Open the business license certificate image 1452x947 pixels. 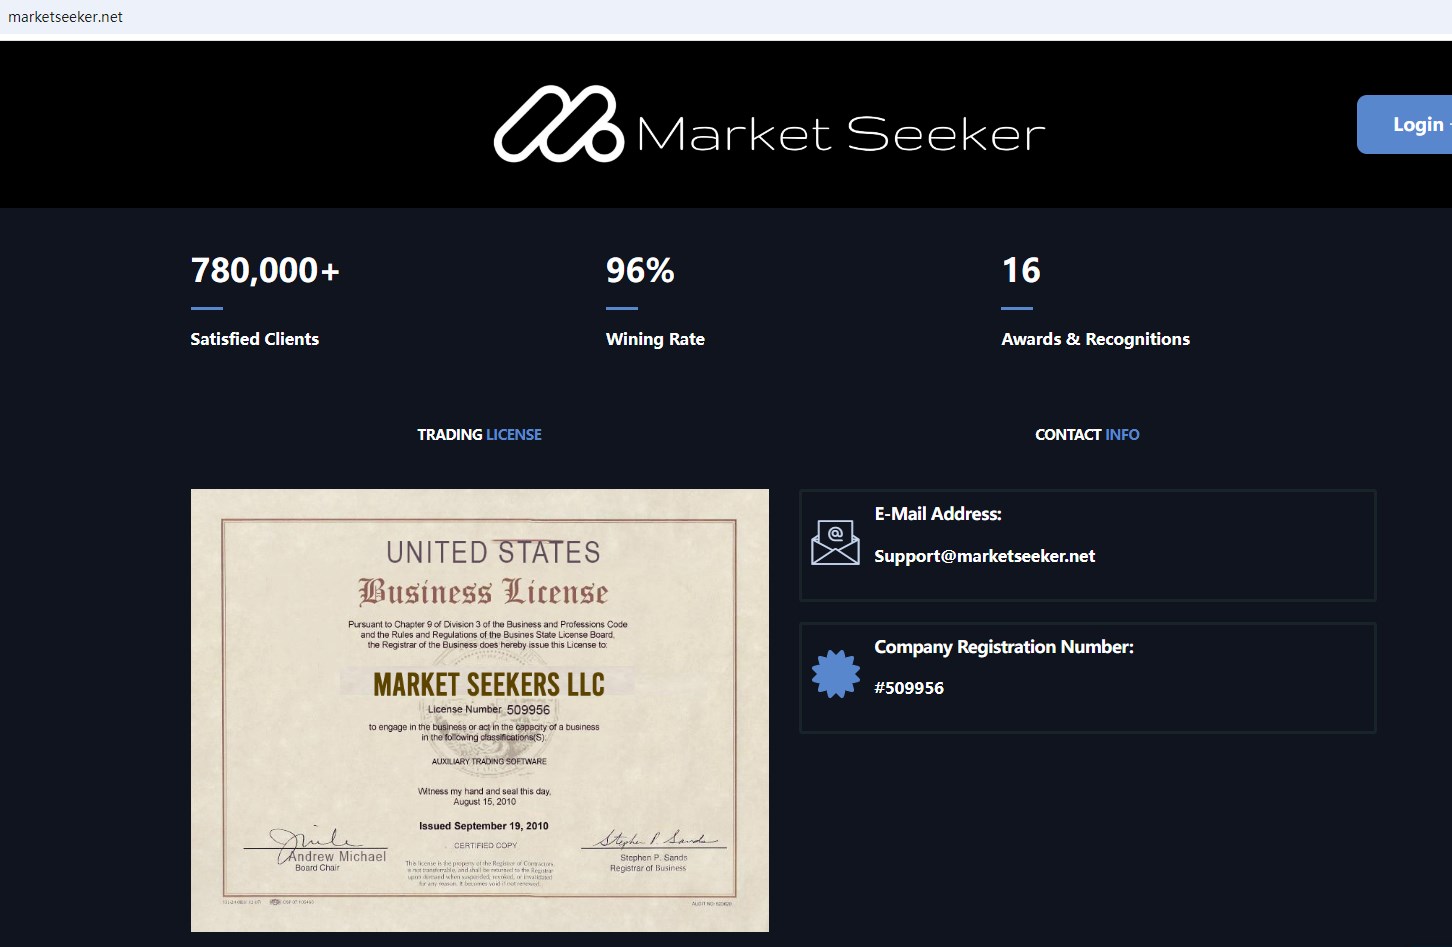(479, 710)
